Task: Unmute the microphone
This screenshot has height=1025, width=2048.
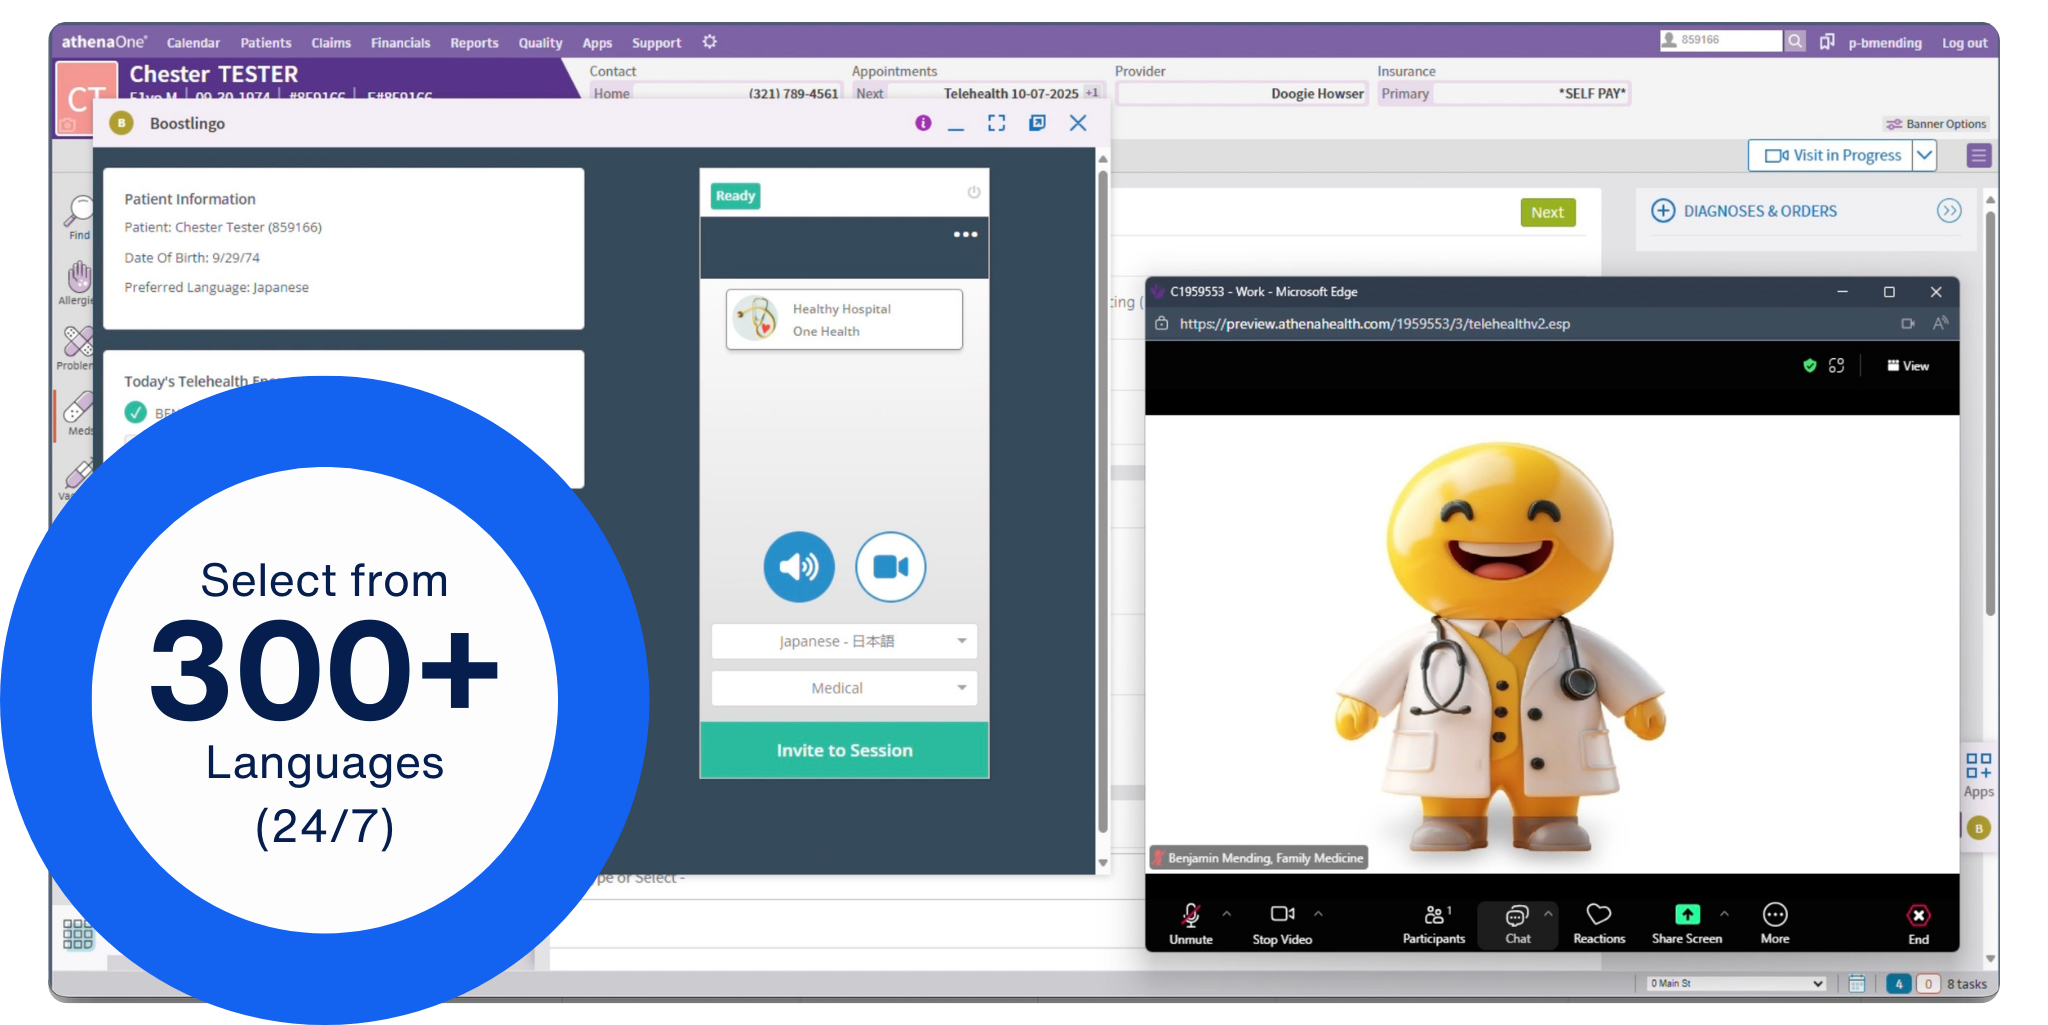Action: coord(1190,920)
